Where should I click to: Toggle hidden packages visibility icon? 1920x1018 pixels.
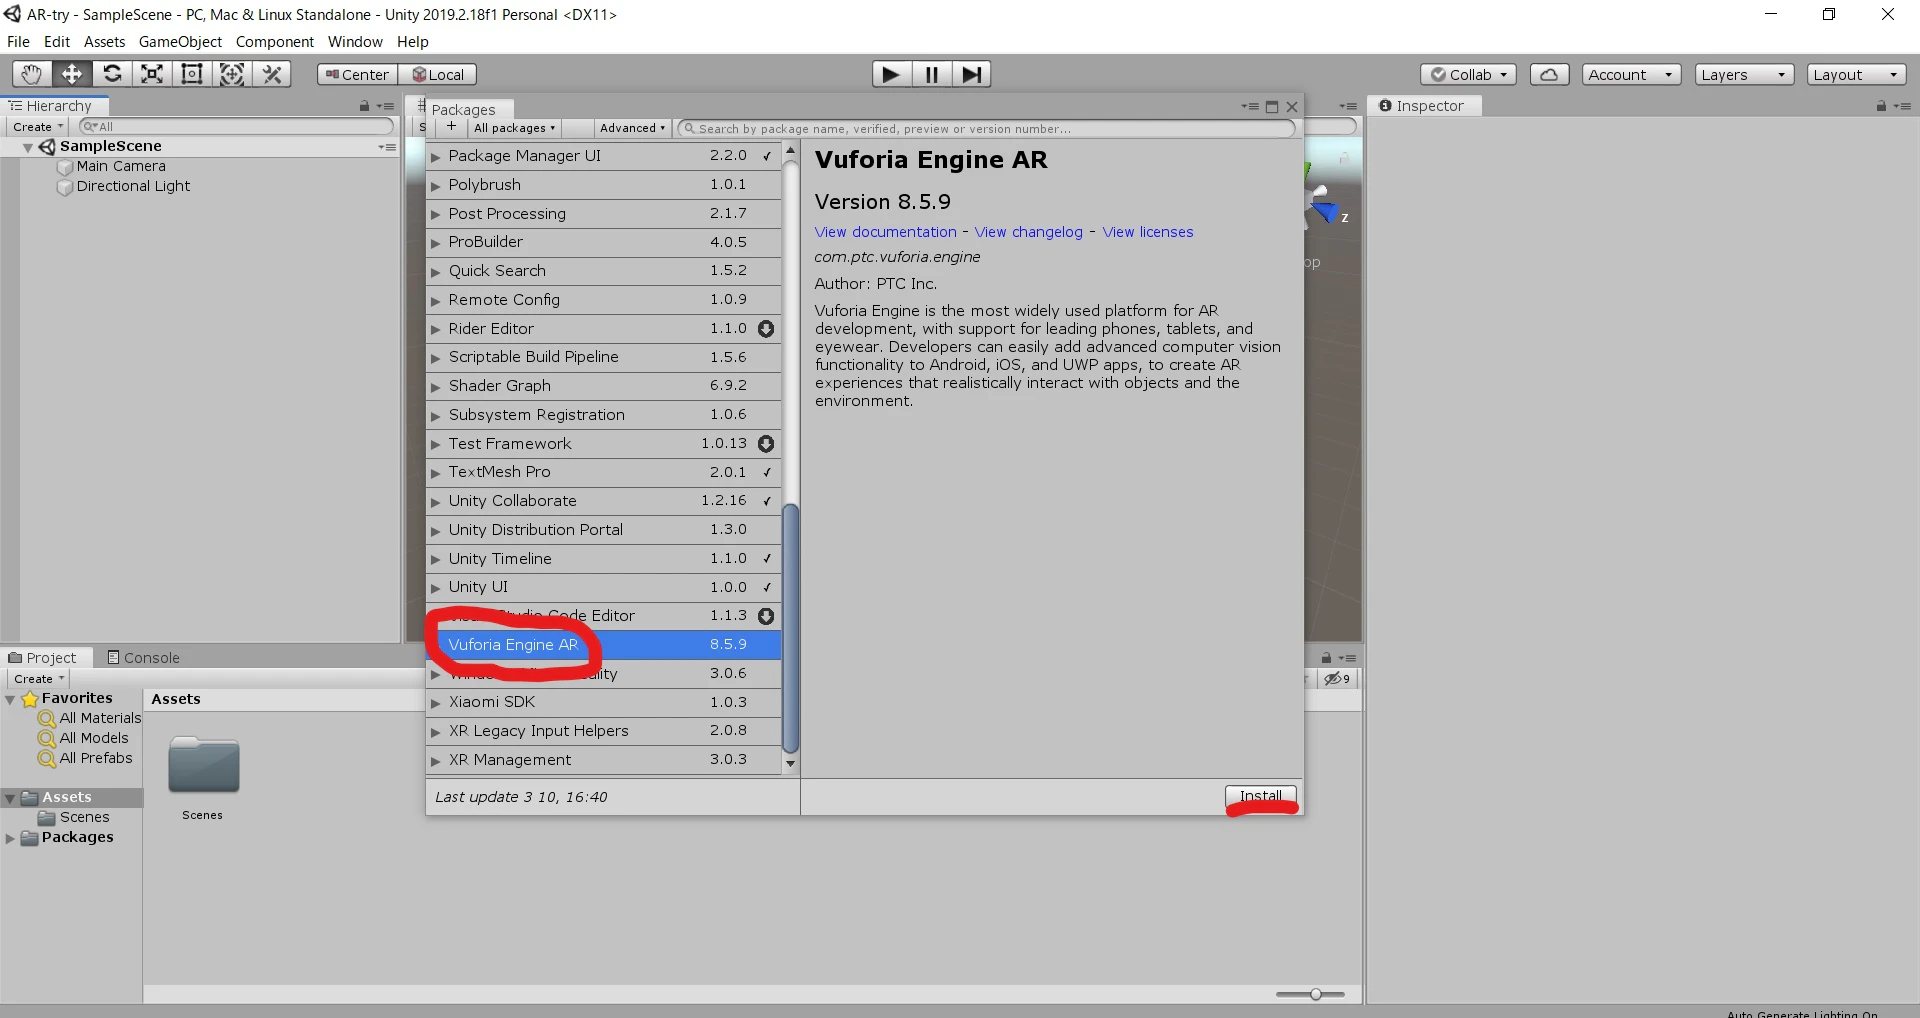1337,679
